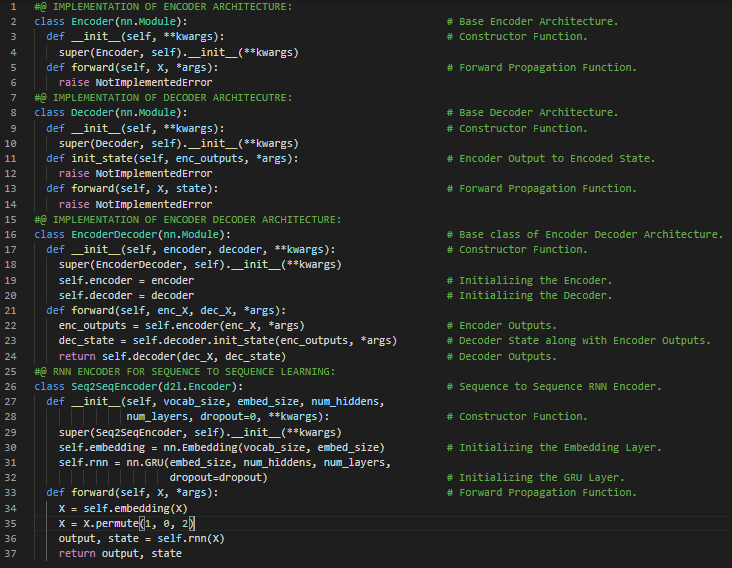Click line number 27 in the gutter

[12, 401]
